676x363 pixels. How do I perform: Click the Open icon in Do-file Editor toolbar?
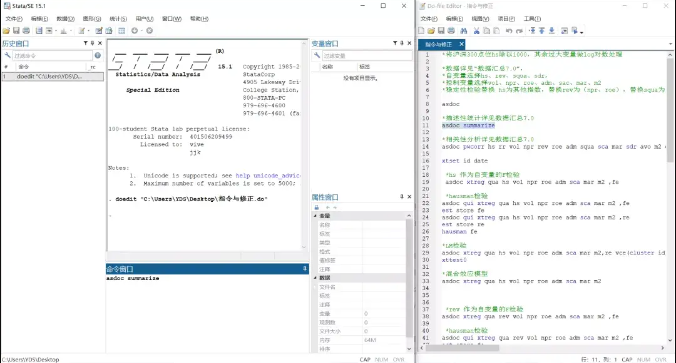431,31
